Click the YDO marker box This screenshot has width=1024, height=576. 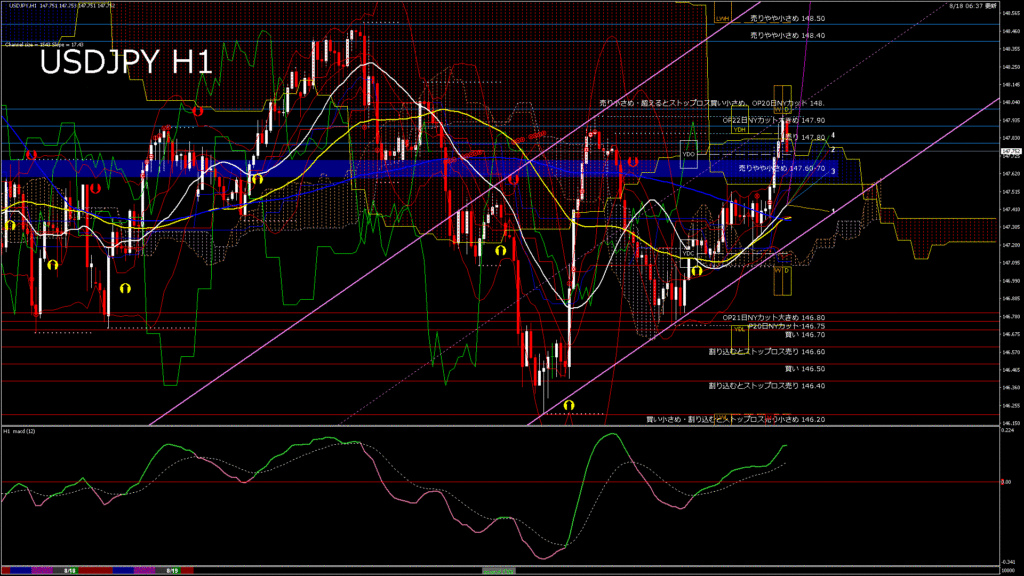(688, 155)
